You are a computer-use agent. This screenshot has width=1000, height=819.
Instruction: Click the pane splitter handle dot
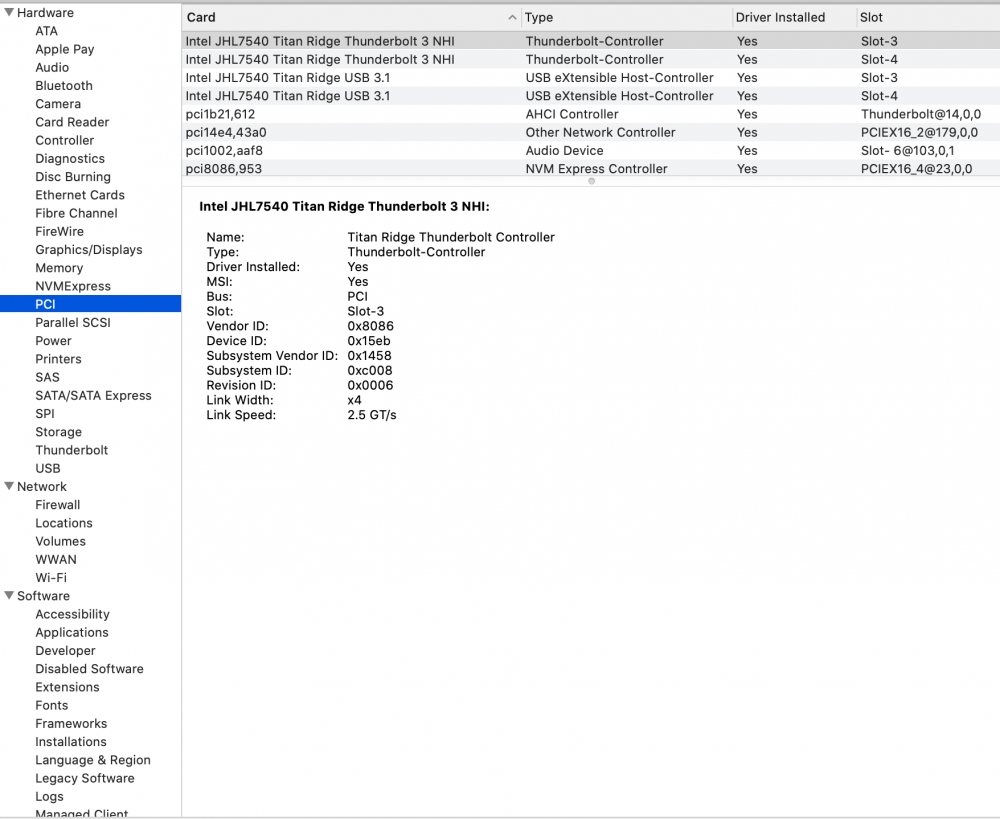pos(591,181)
